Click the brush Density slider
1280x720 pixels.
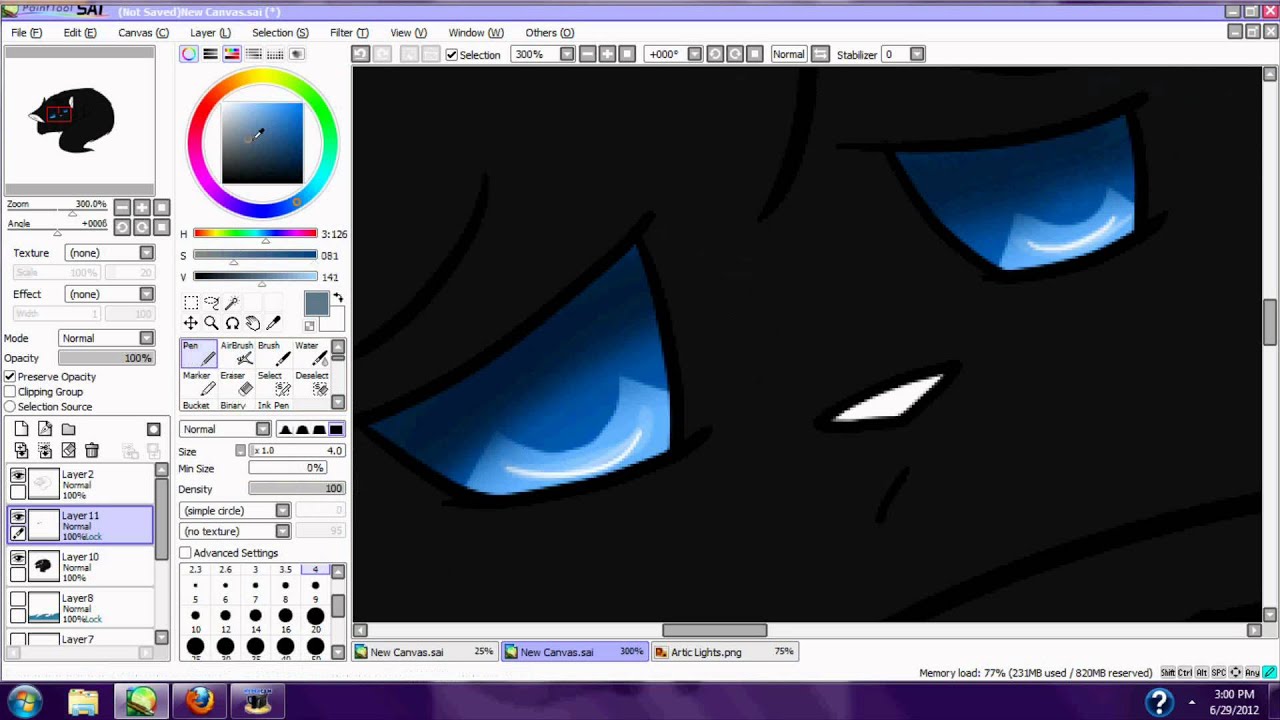pos(296,489)
